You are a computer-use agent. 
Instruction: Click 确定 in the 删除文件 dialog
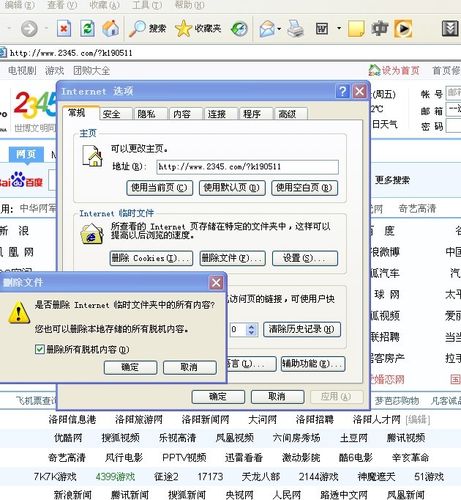click(130, 367)
